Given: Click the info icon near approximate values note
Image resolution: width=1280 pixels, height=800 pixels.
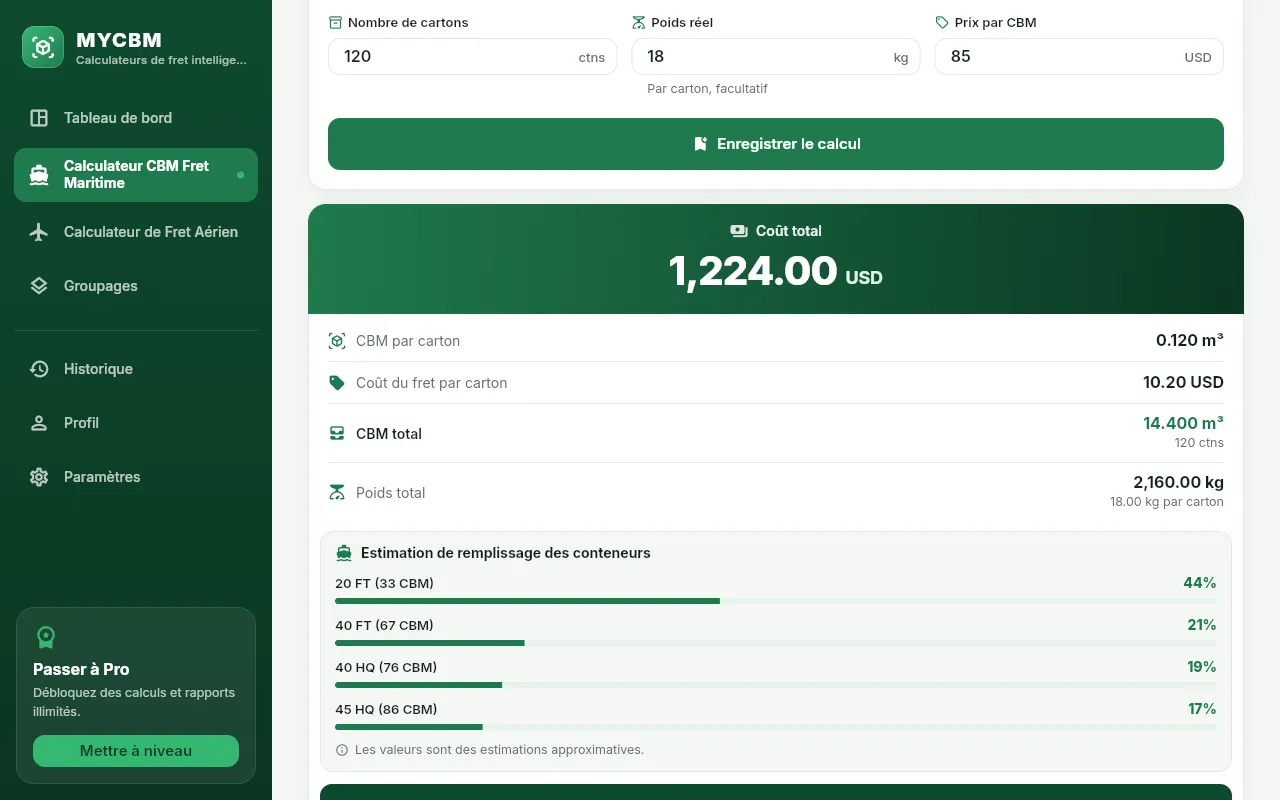Looking at the screenshot, I should pyautogui.click(x=342, y=750).
